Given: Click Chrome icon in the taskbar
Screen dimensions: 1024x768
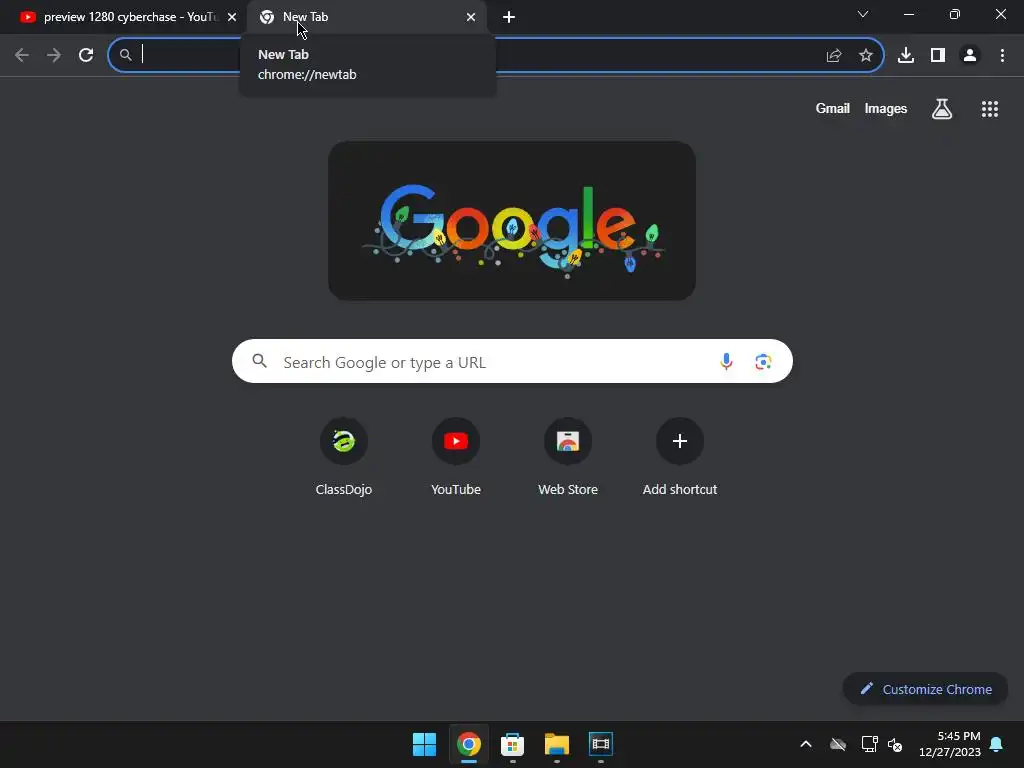Looking at the screenshot, I should coord(468,744).
